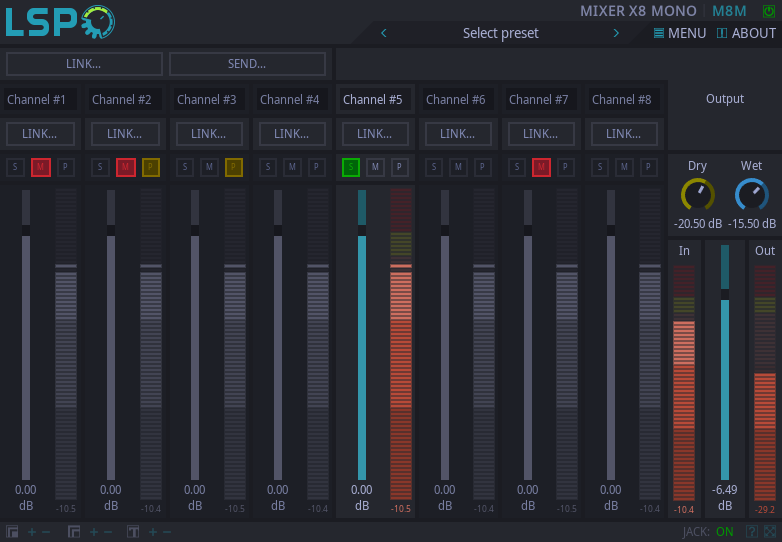
Task: Click LINK... button under Channel #4
Action: [x=291, y=133]
